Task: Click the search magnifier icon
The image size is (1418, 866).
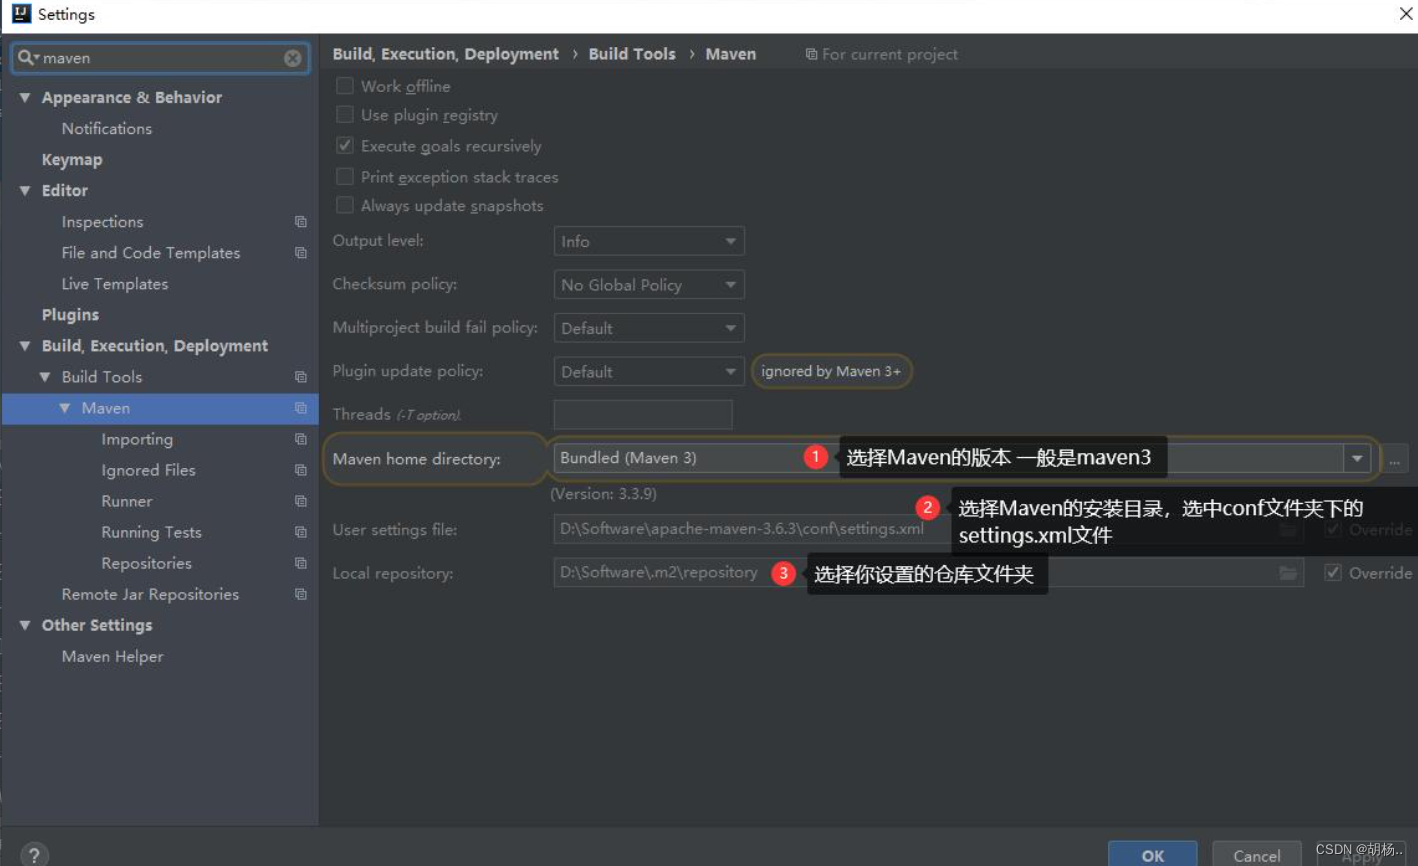Action: pos(27,58)
